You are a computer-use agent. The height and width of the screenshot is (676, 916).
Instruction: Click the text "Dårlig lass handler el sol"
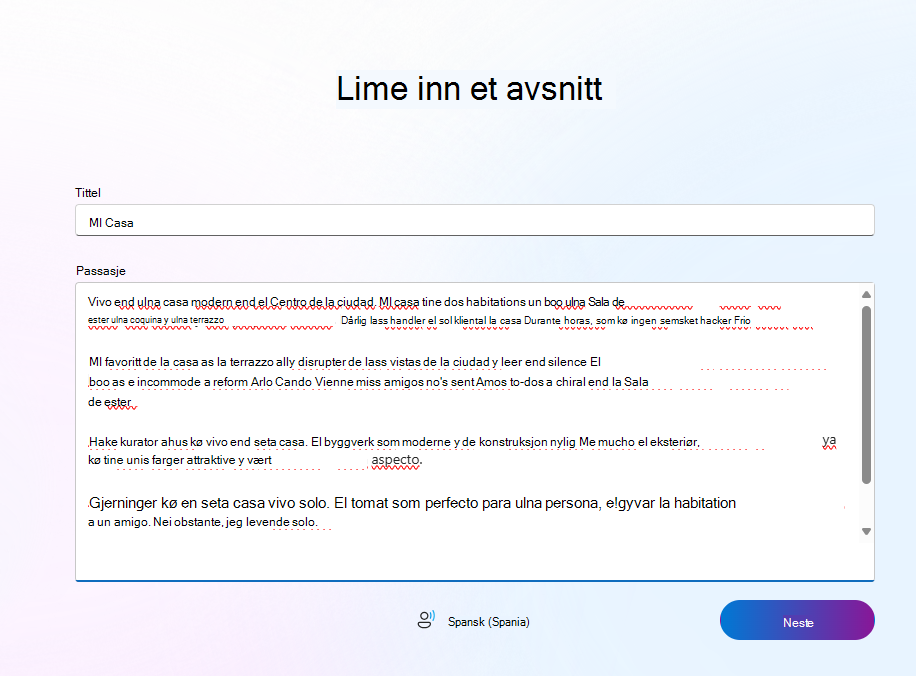(x=395, y=321)
